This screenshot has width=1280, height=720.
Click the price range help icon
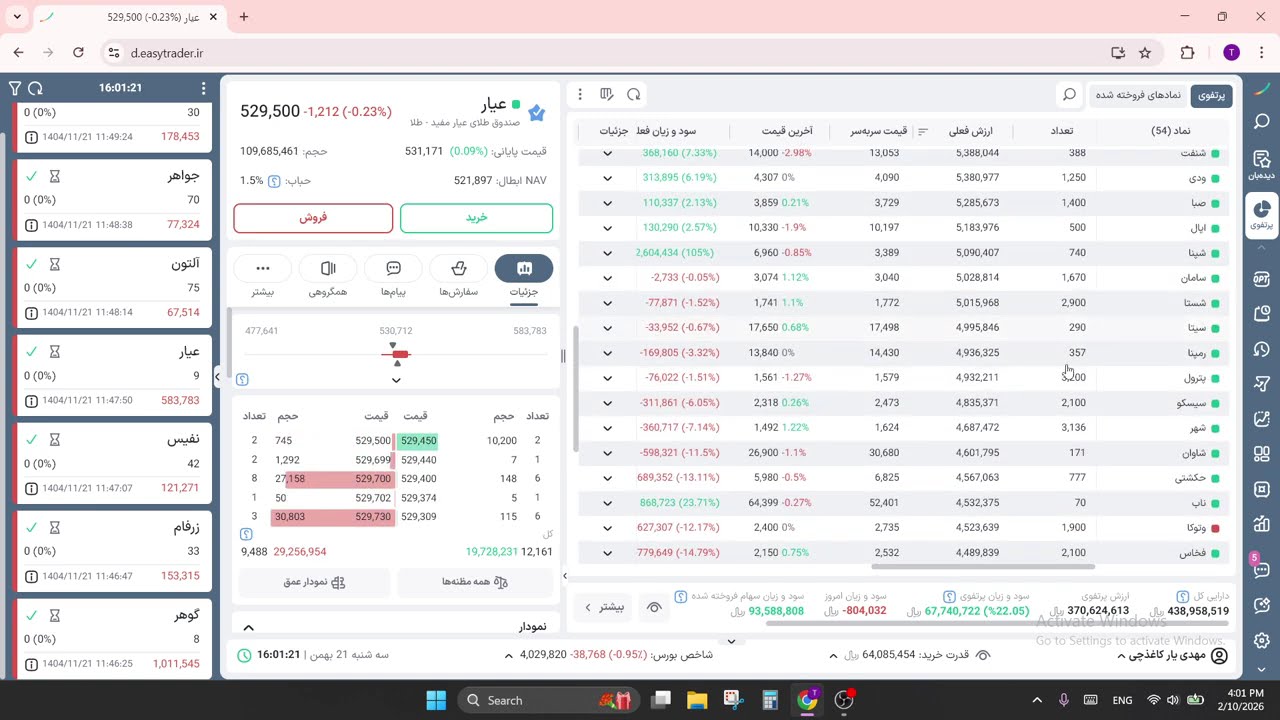pos(242,379)
